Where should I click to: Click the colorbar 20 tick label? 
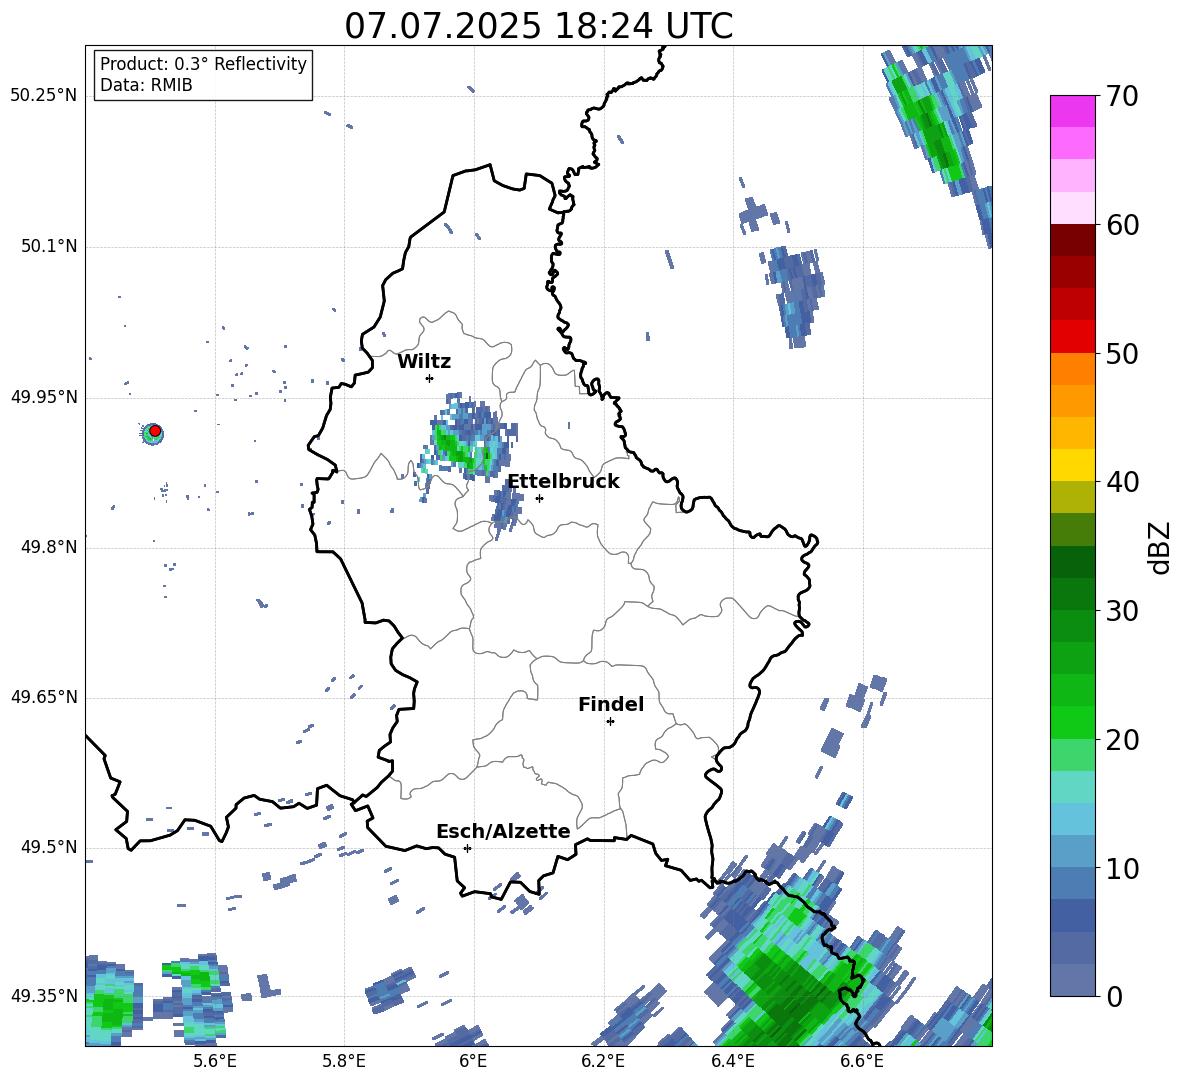pos(1122,740)
